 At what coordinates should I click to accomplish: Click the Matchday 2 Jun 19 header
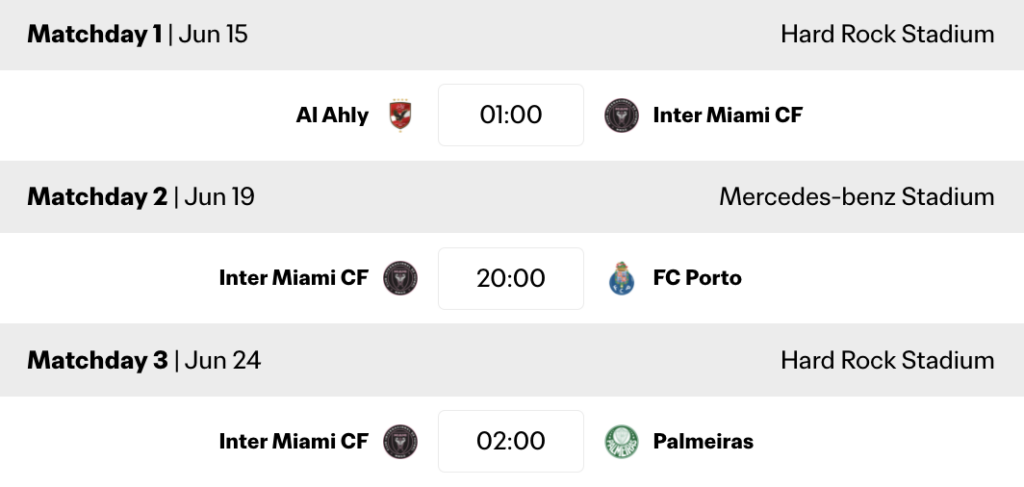point(141,197)
